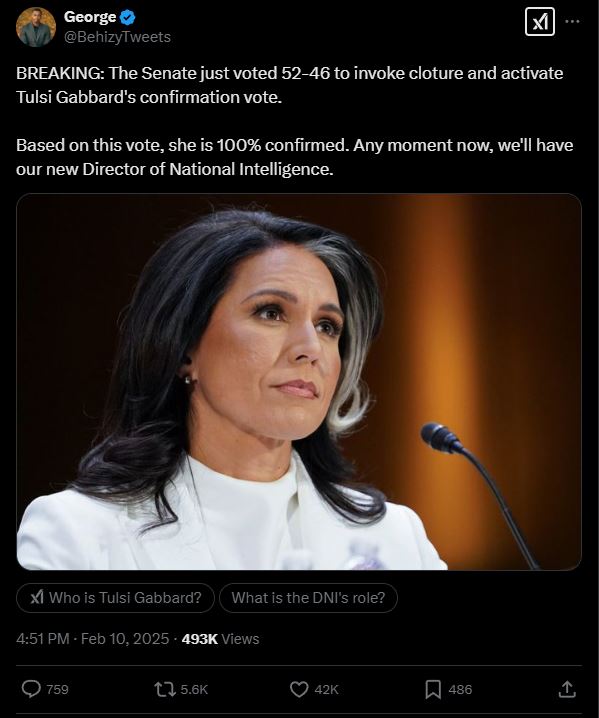
Task: Open the three-dot more options menu
Action: point(572,21)
